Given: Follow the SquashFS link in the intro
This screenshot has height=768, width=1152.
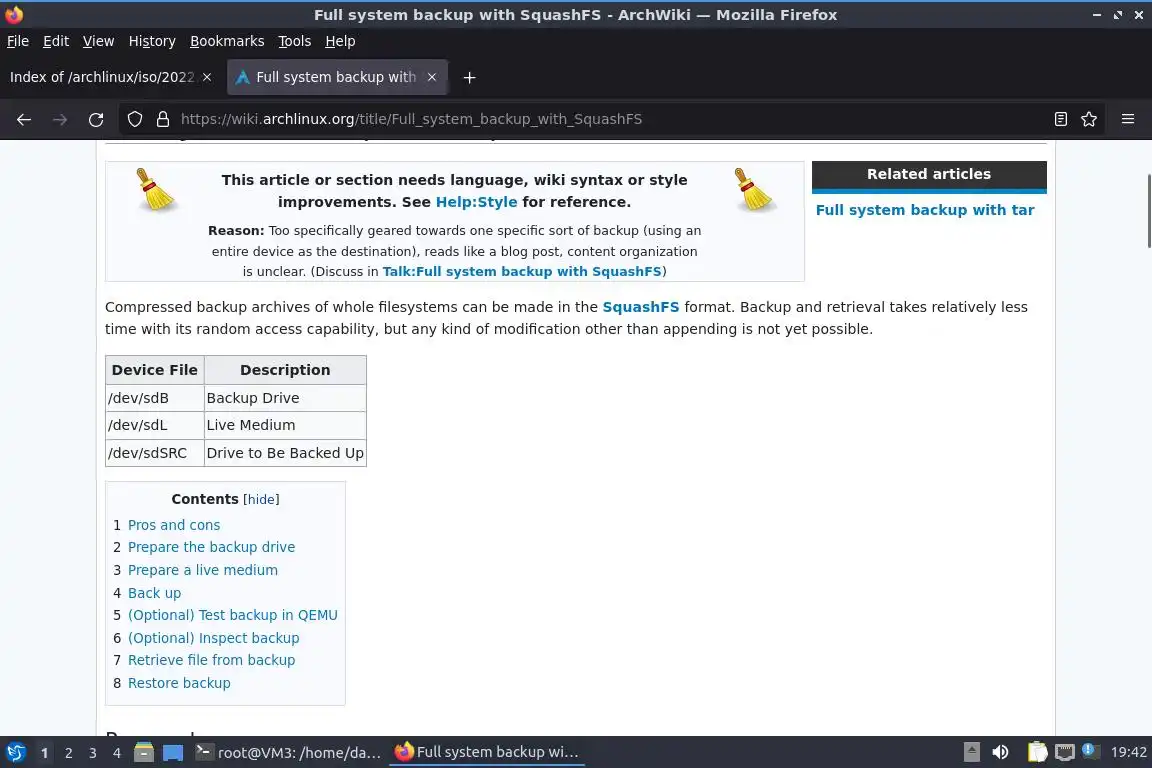Looking at the screenshot, I should 641,307.
